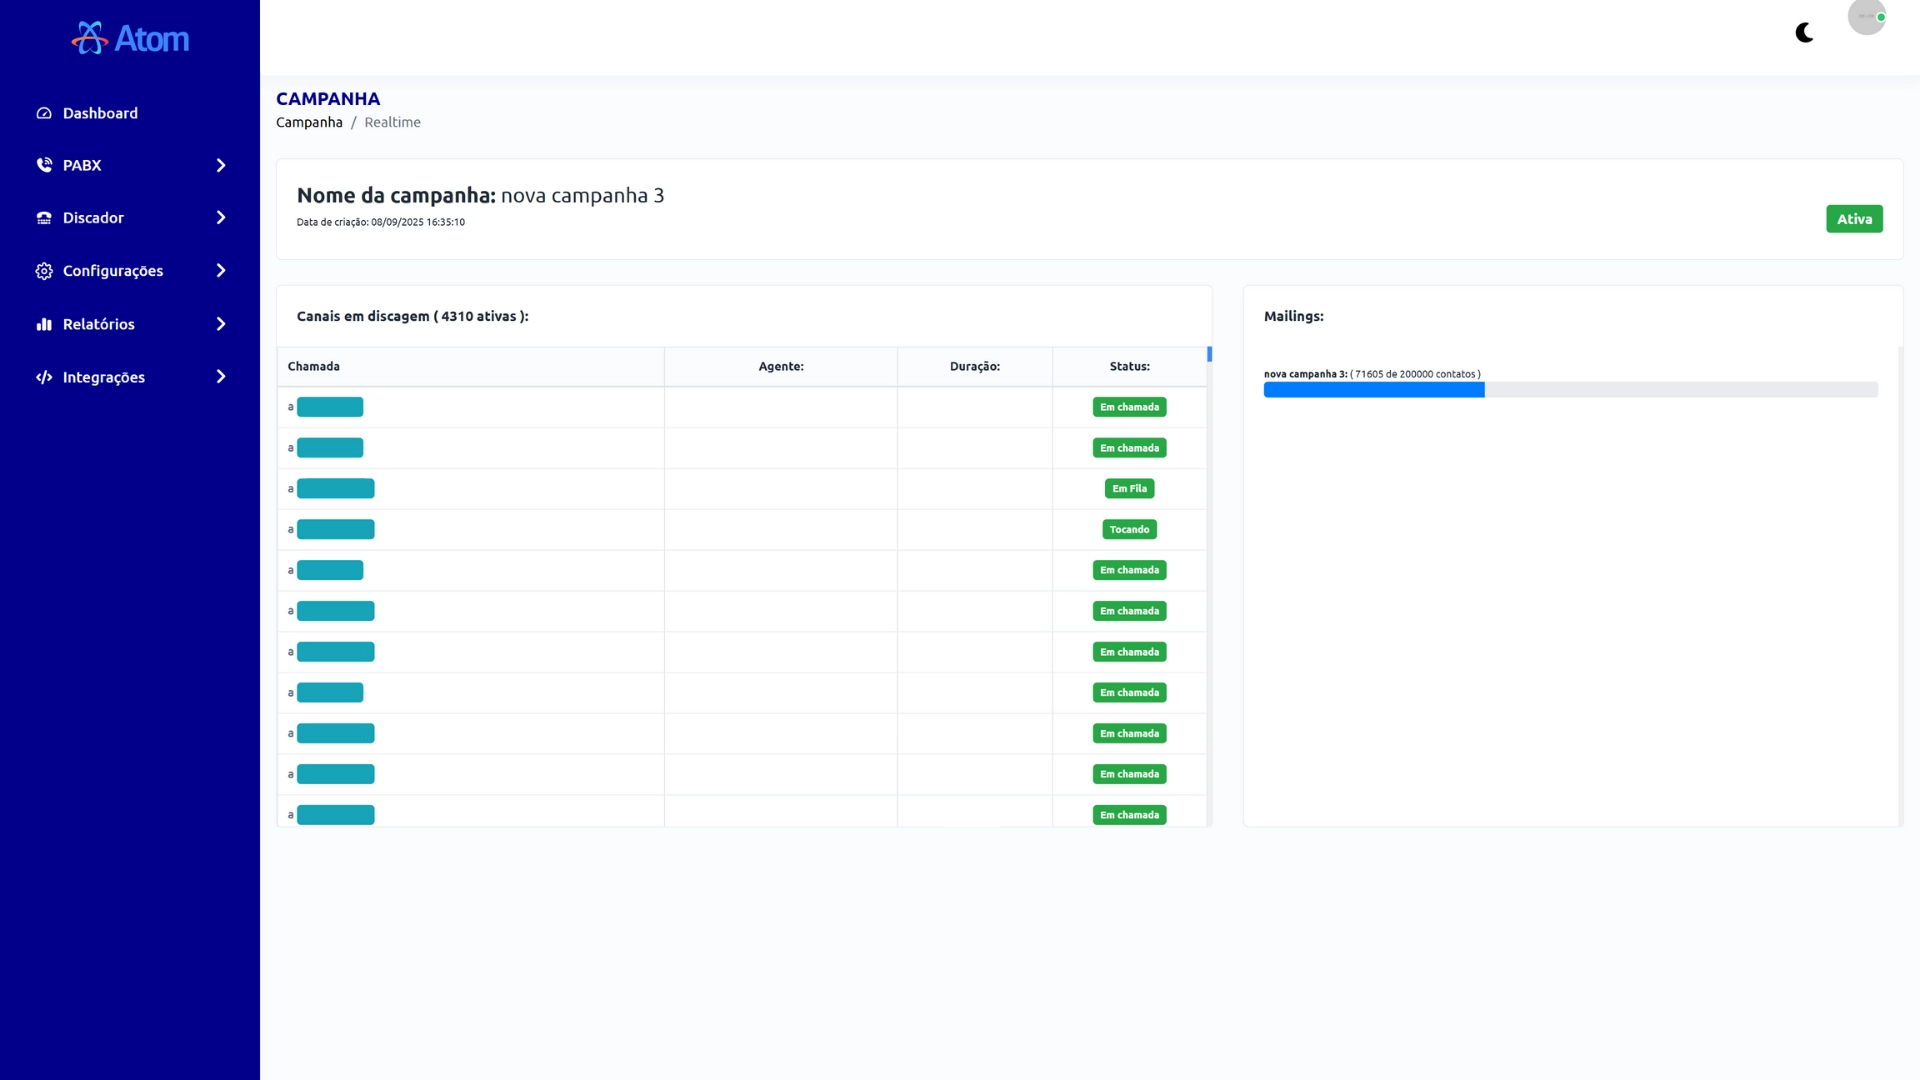Screen dimensions: 1920x1080
Task: Expand the Discador submenu chevron
Action: (x=221, y=218)
